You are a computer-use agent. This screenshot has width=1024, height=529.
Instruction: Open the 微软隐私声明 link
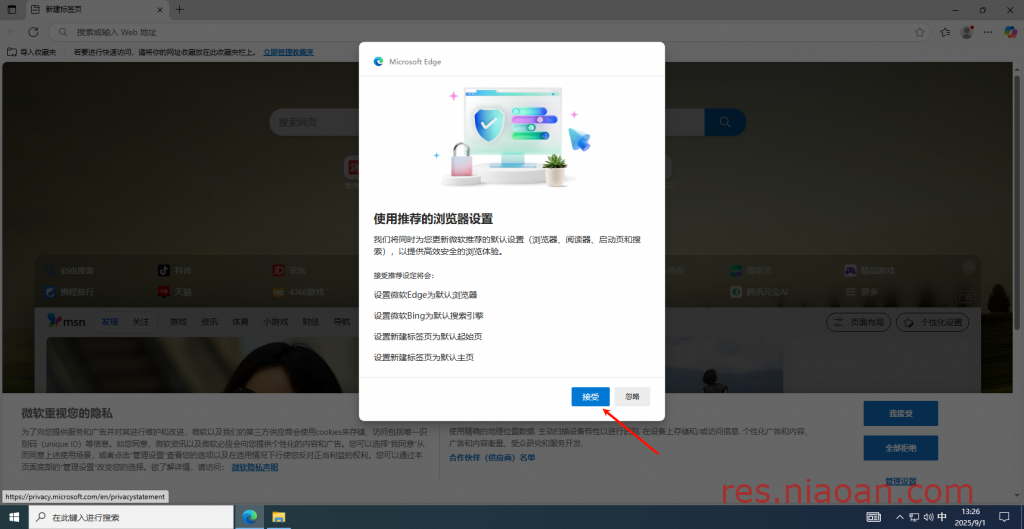(x=255, y=468)
